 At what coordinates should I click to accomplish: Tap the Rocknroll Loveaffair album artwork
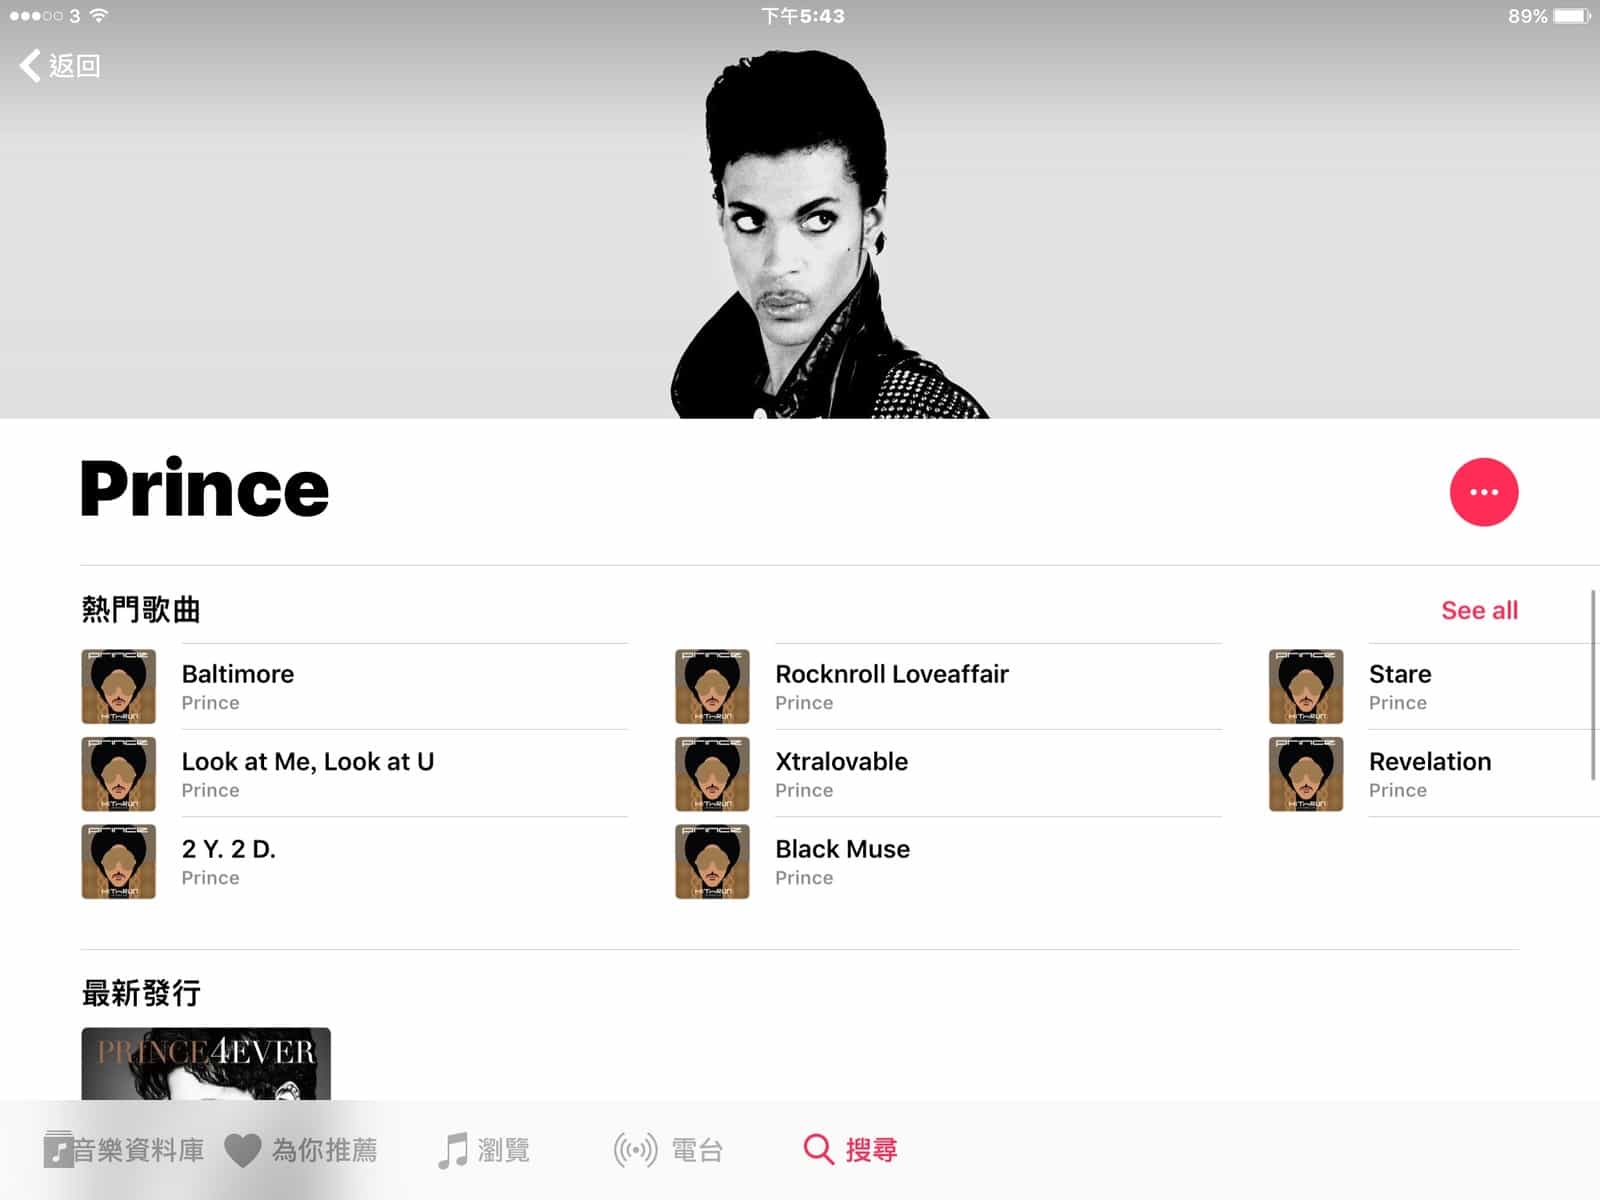[x=712, y=687]
